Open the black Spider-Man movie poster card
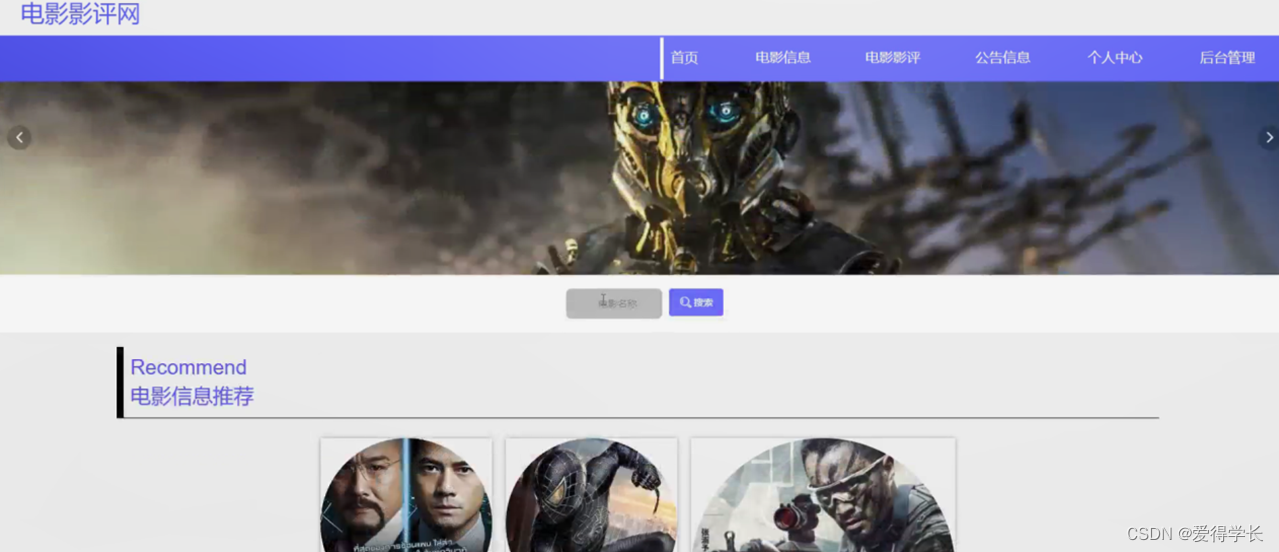1279x552 pixels. click(591, 495)
